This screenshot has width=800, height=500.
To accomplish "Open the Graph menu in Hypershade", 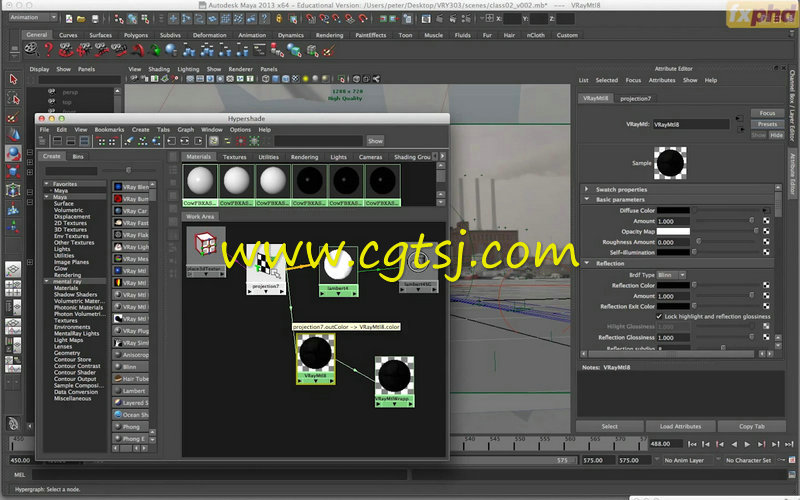I will click(185, 130).
